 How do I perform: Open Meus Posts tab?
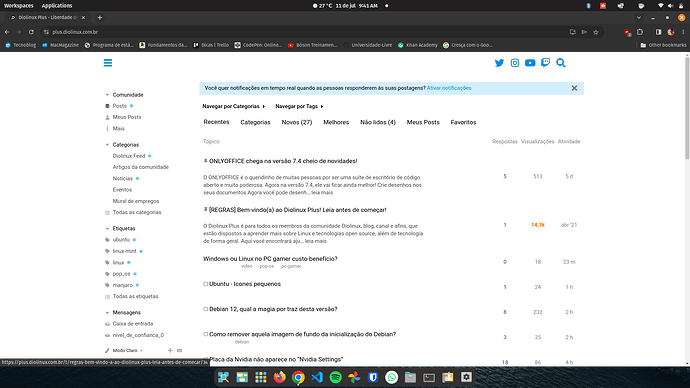coord(423,122)
